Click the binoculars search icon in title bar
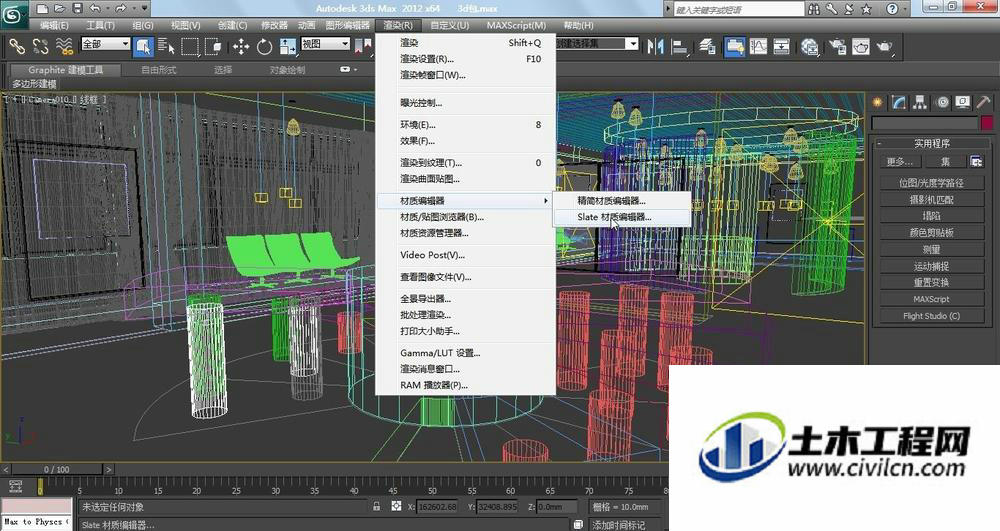 point(814,9)
